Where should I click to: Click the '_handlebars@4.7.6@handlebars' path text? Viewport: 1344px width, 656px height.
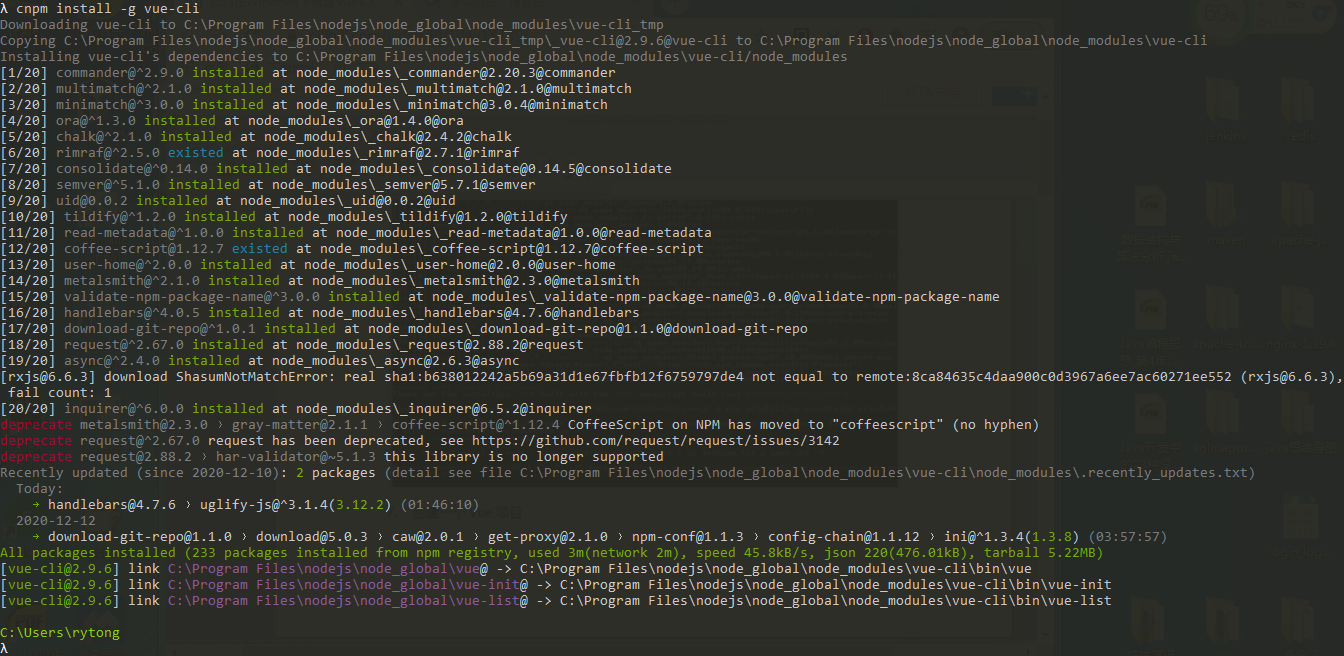coord(528,312)
